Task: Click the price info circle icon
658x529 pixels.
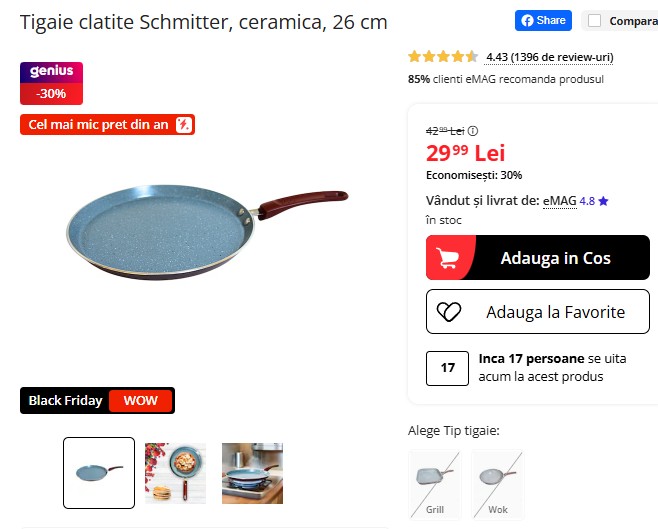Action: 473,131
